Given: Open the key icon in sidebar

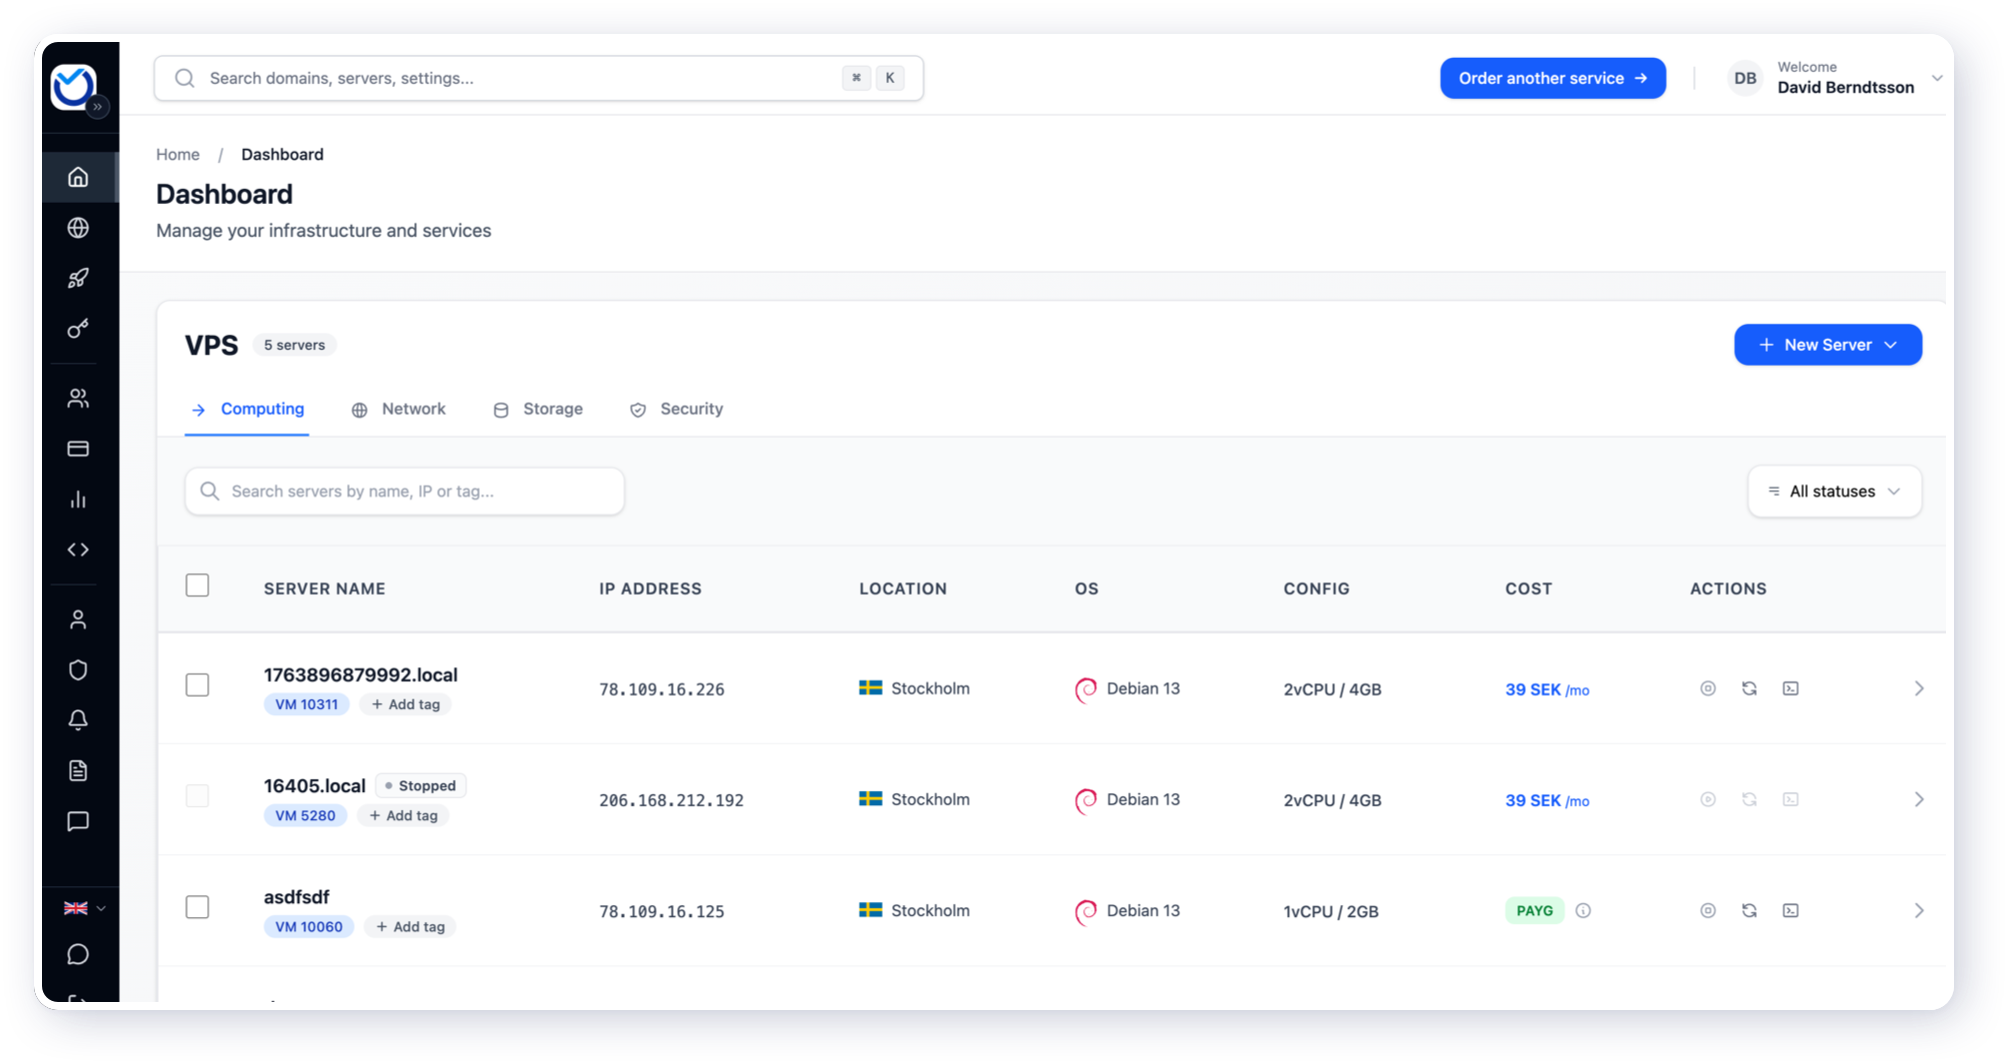Looking at the screenshot, I should click(78, 329).
